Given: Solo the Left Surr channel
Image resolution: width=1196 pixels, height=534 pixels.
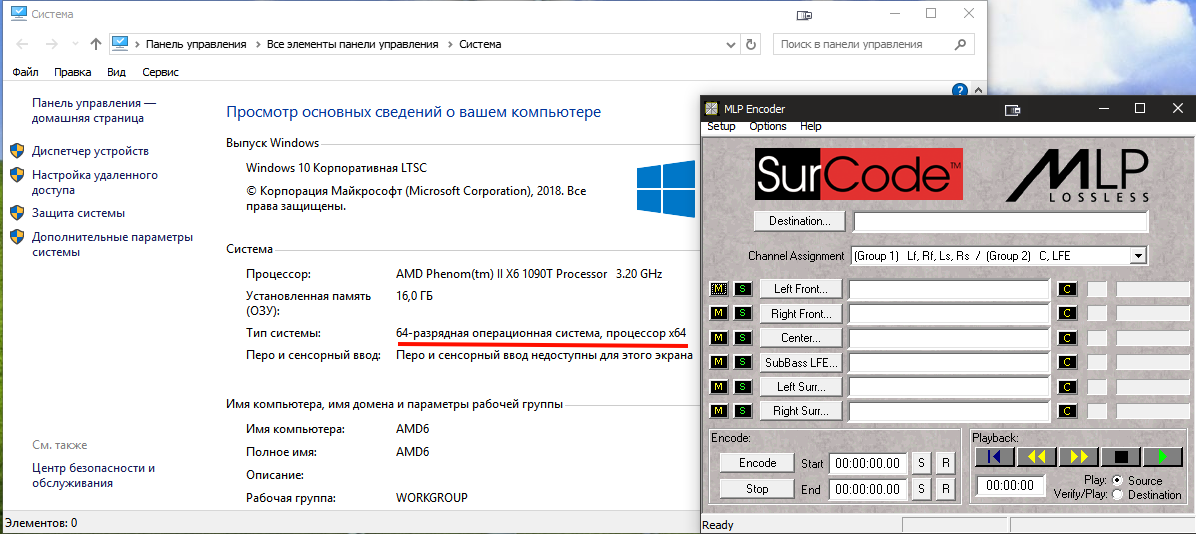Looking at the screenshot, I should (x=742, y=387).
